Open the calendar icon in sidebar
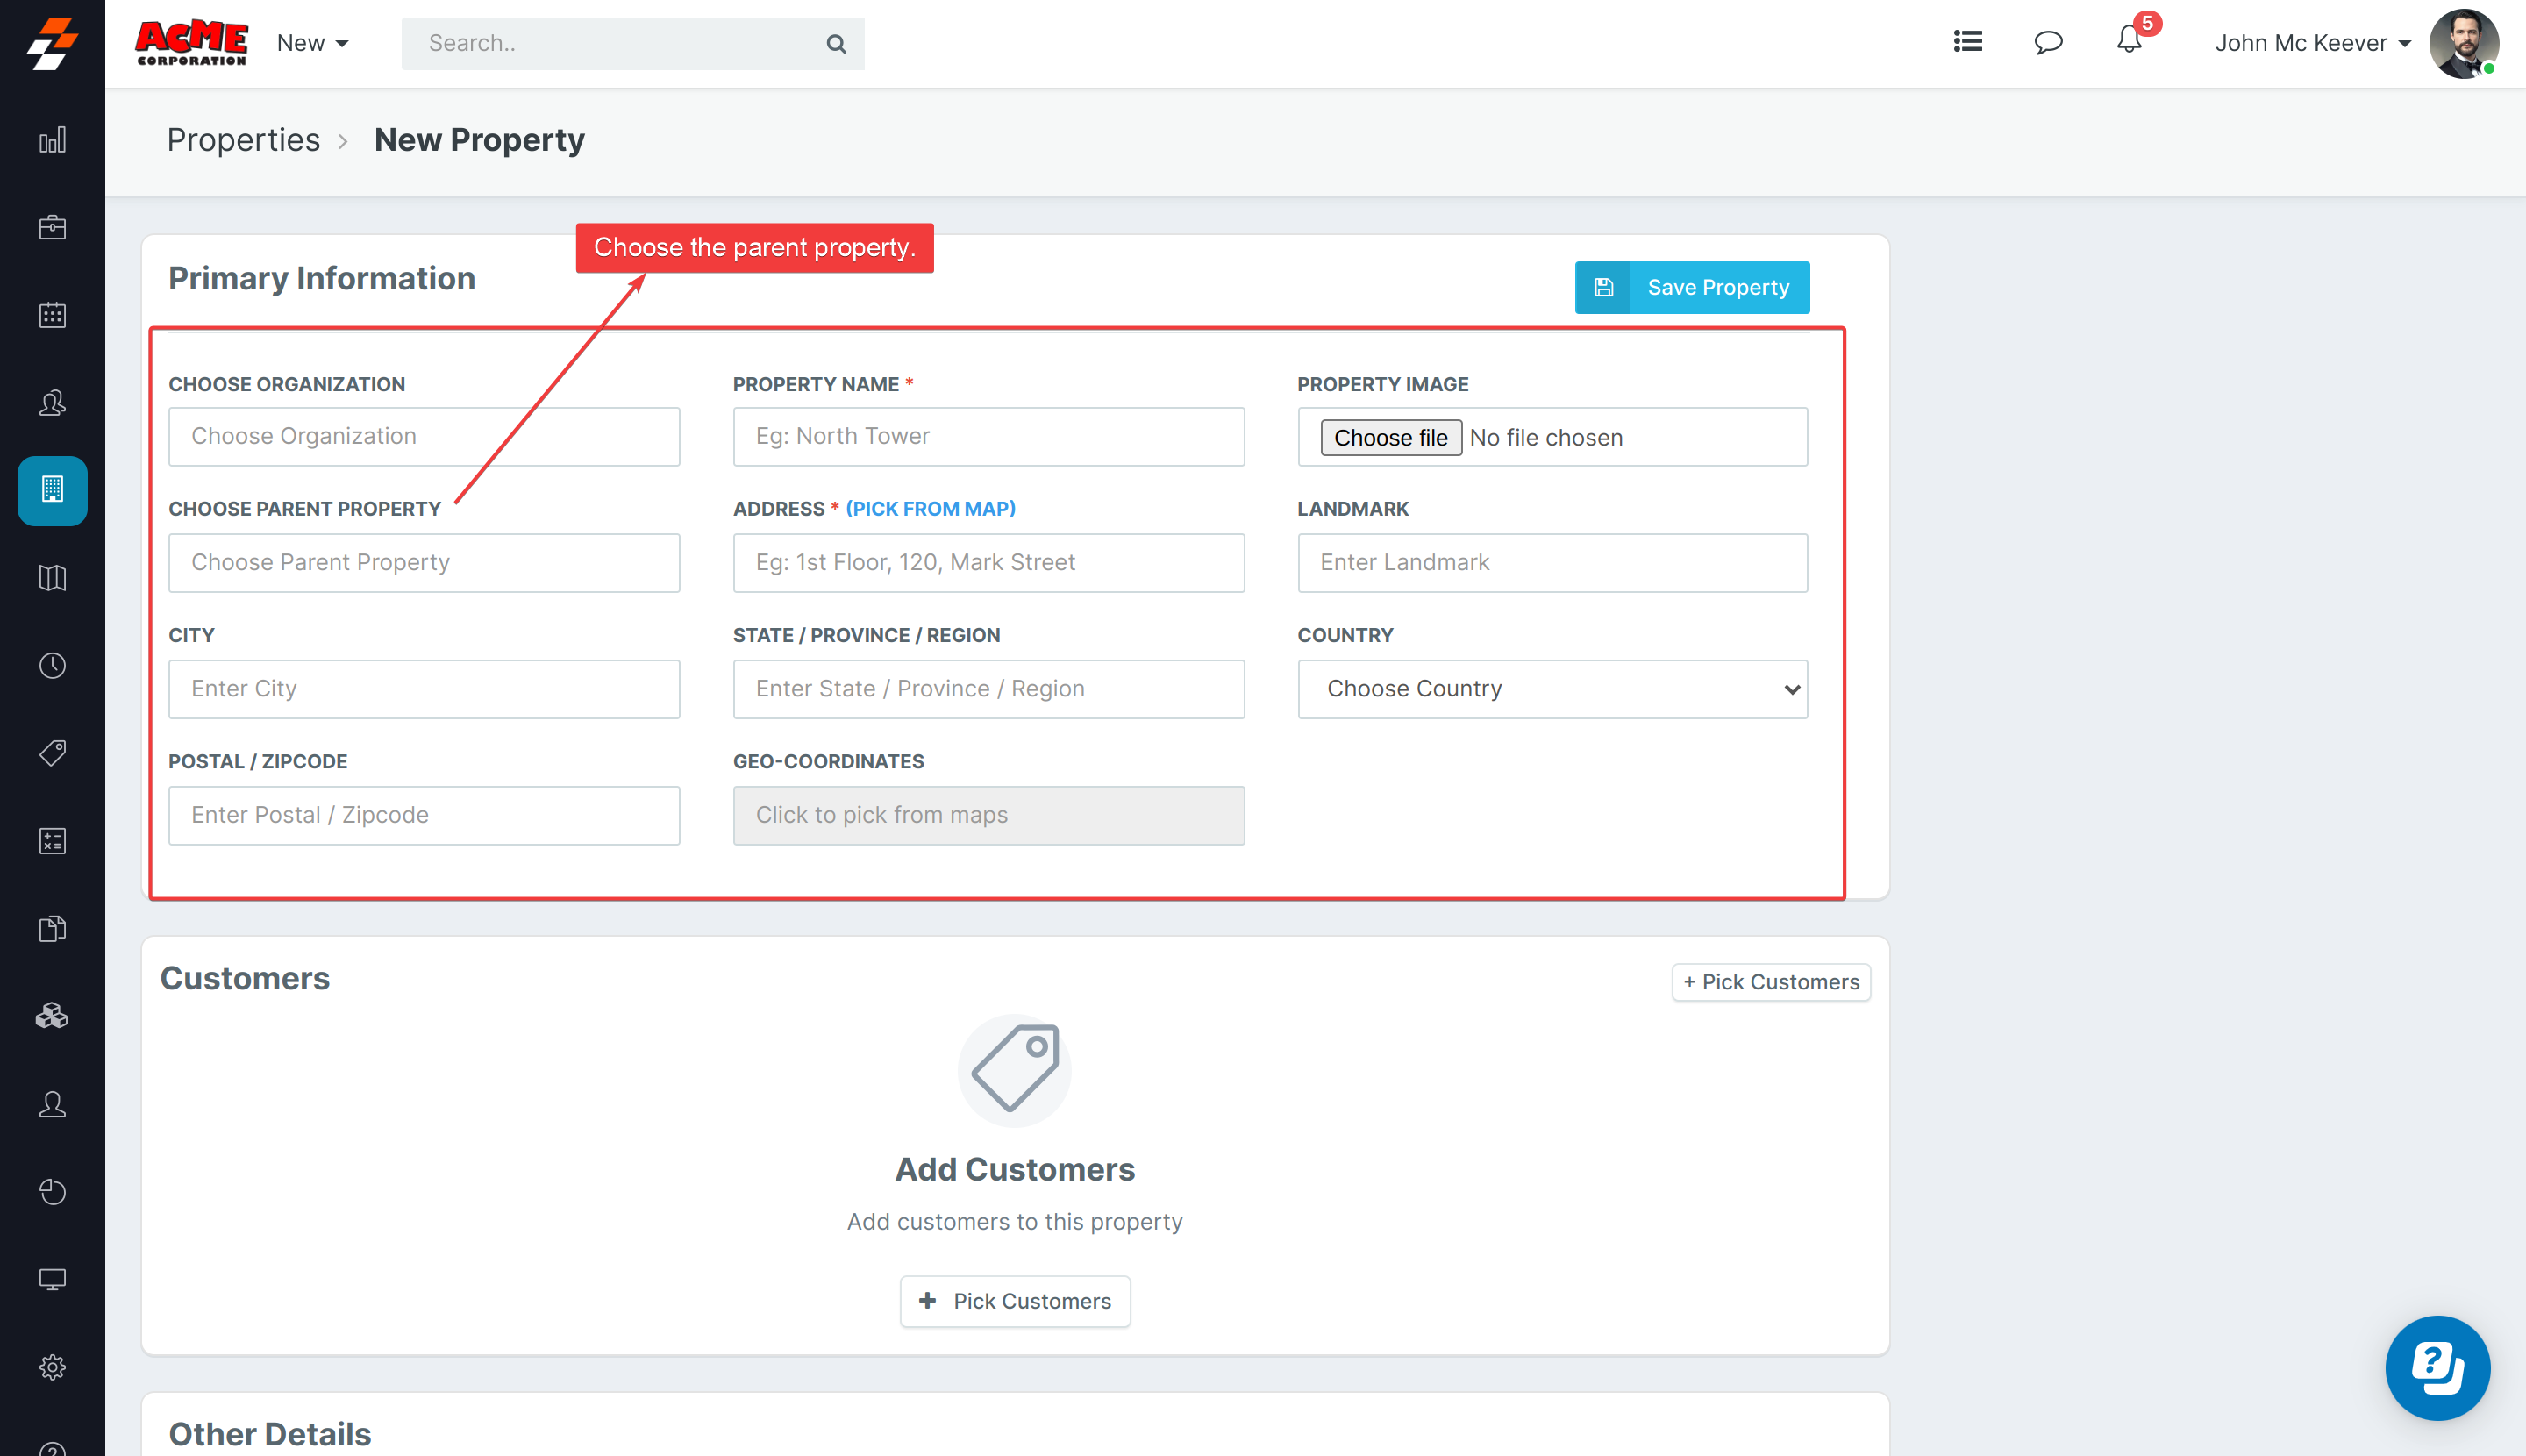2526x1456 pixels. tap(52, 315)
